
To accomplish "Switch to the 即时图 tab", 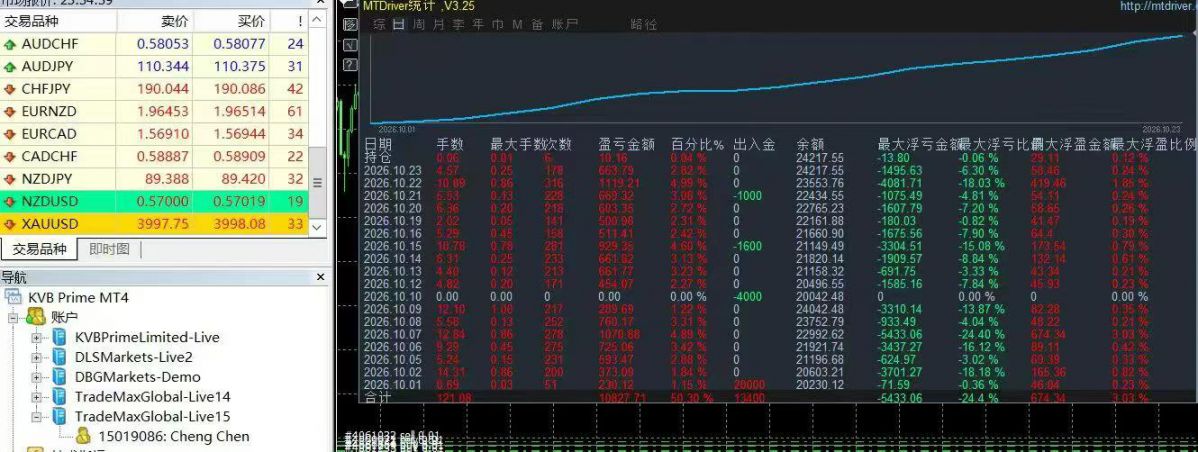I will point(109,249).
